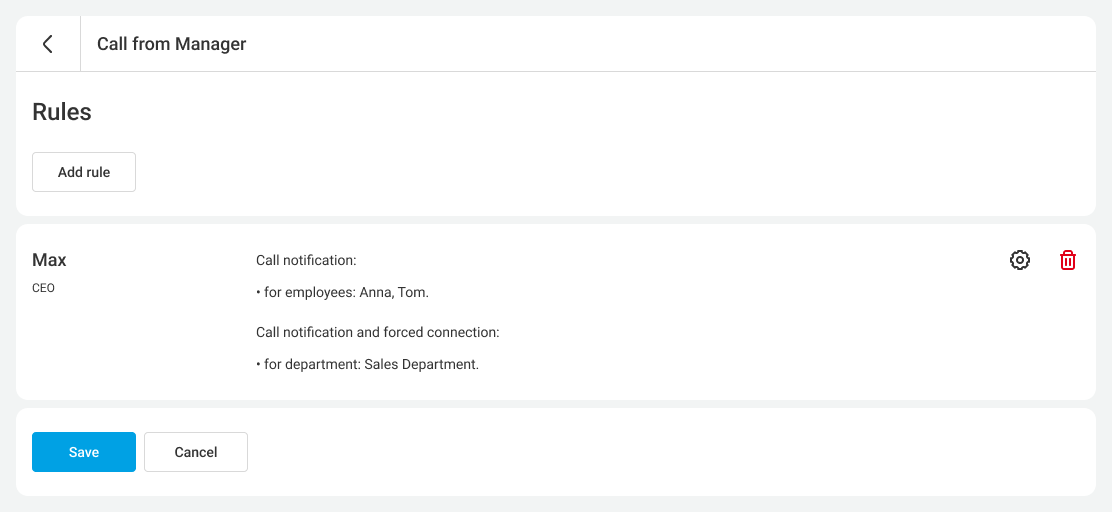
Task: Click the bullet before "for employees"
Action: pyautogui.click(x=259, y=293)
